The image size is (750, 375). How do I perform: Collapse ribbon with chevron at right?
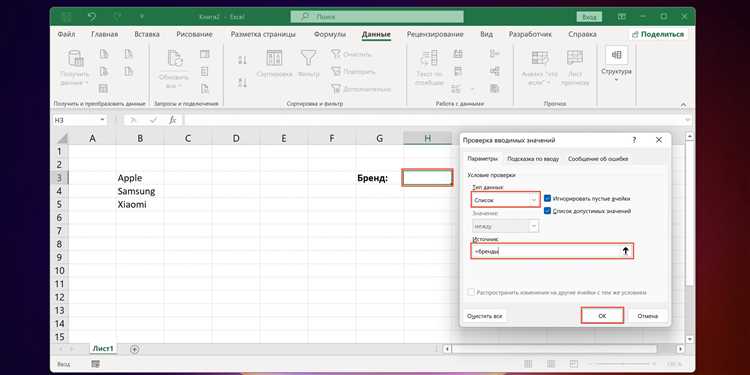[684, 104]
